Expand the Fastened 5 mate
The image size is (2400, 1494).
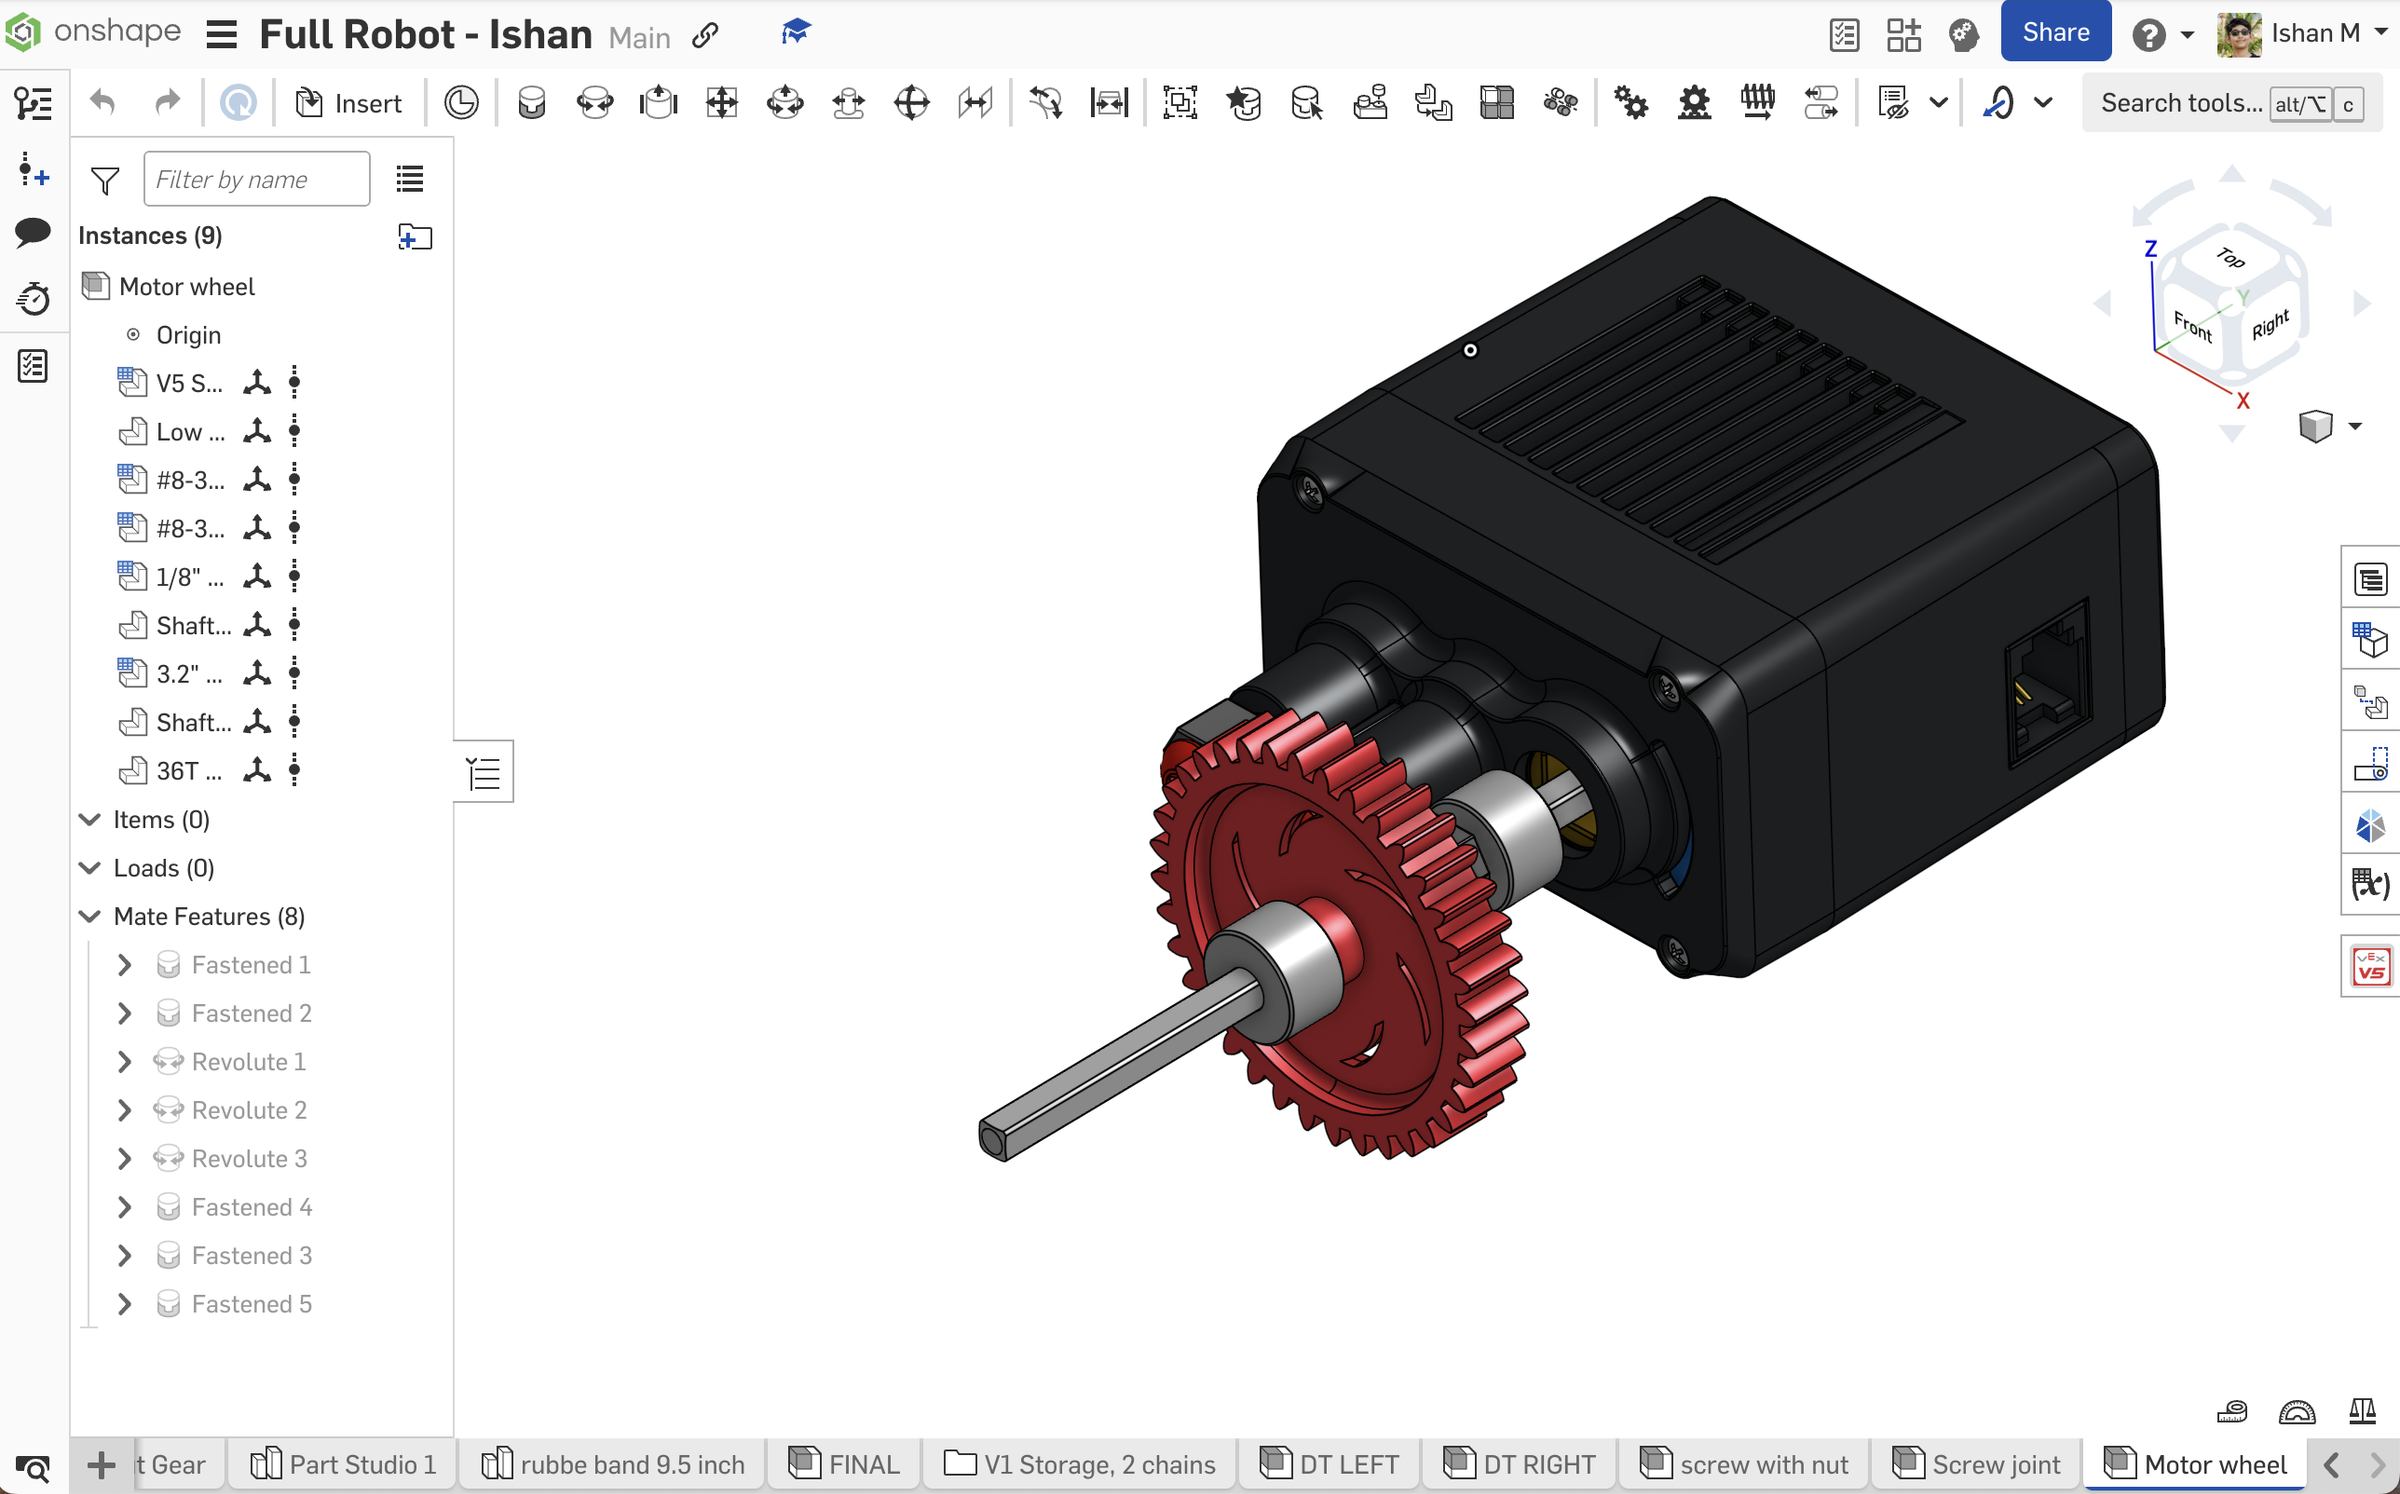point(125,1304)
